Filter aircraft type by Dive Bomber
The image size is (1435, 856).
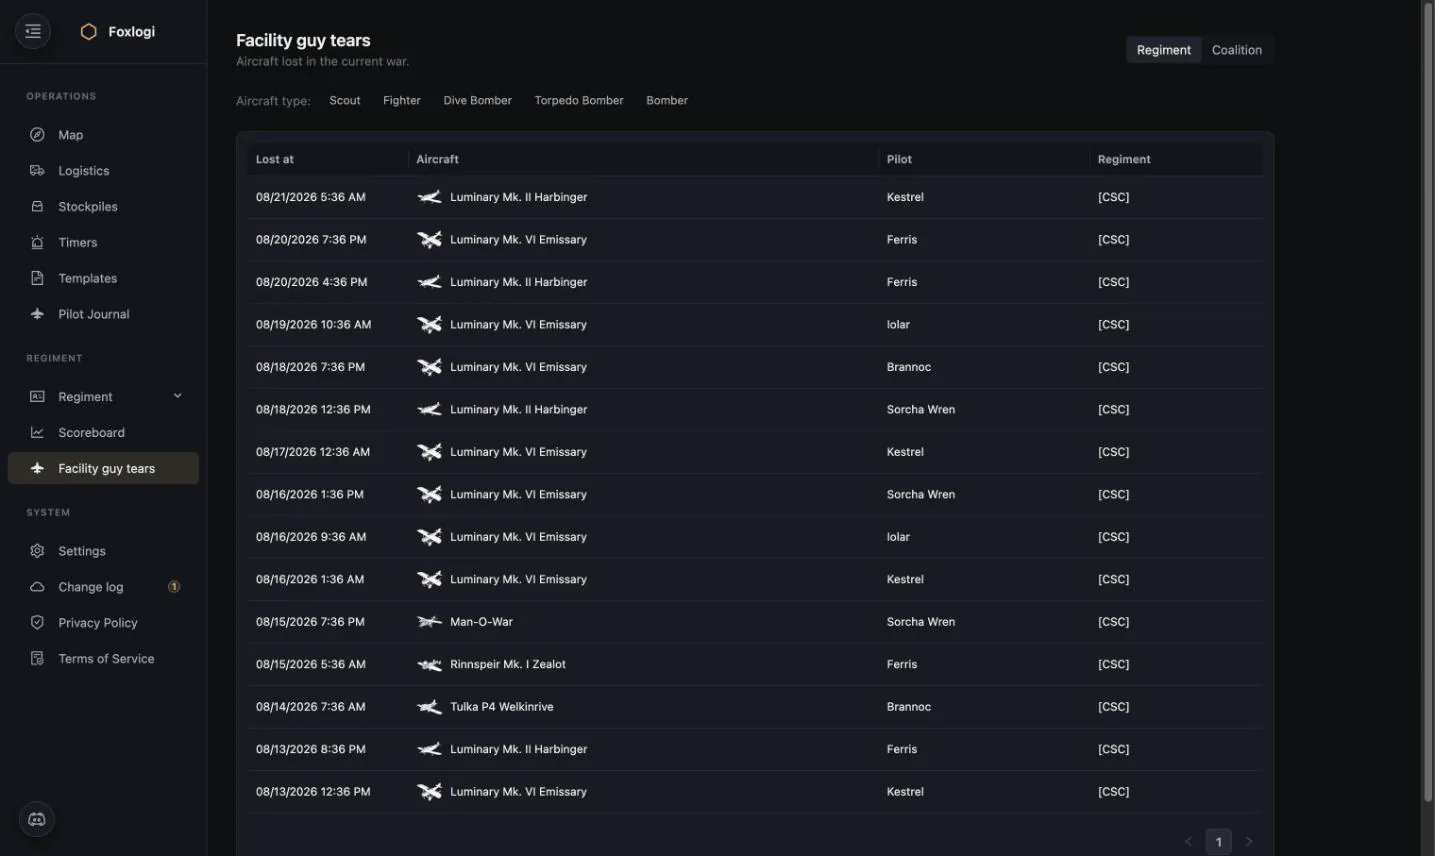(x=478, y=101)
